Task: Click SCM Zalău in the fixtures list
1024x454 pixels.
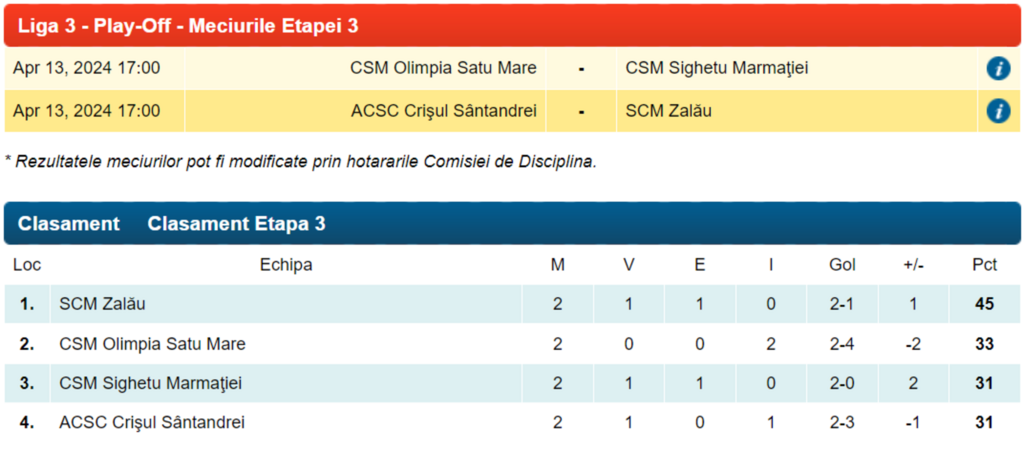Action: coord(668,111)
